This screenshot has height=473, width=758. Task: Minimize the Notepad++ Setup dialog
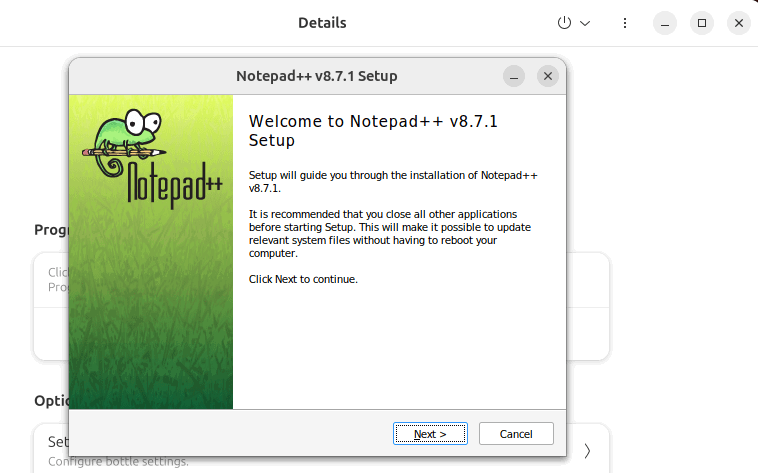click(x=514, y=76)
